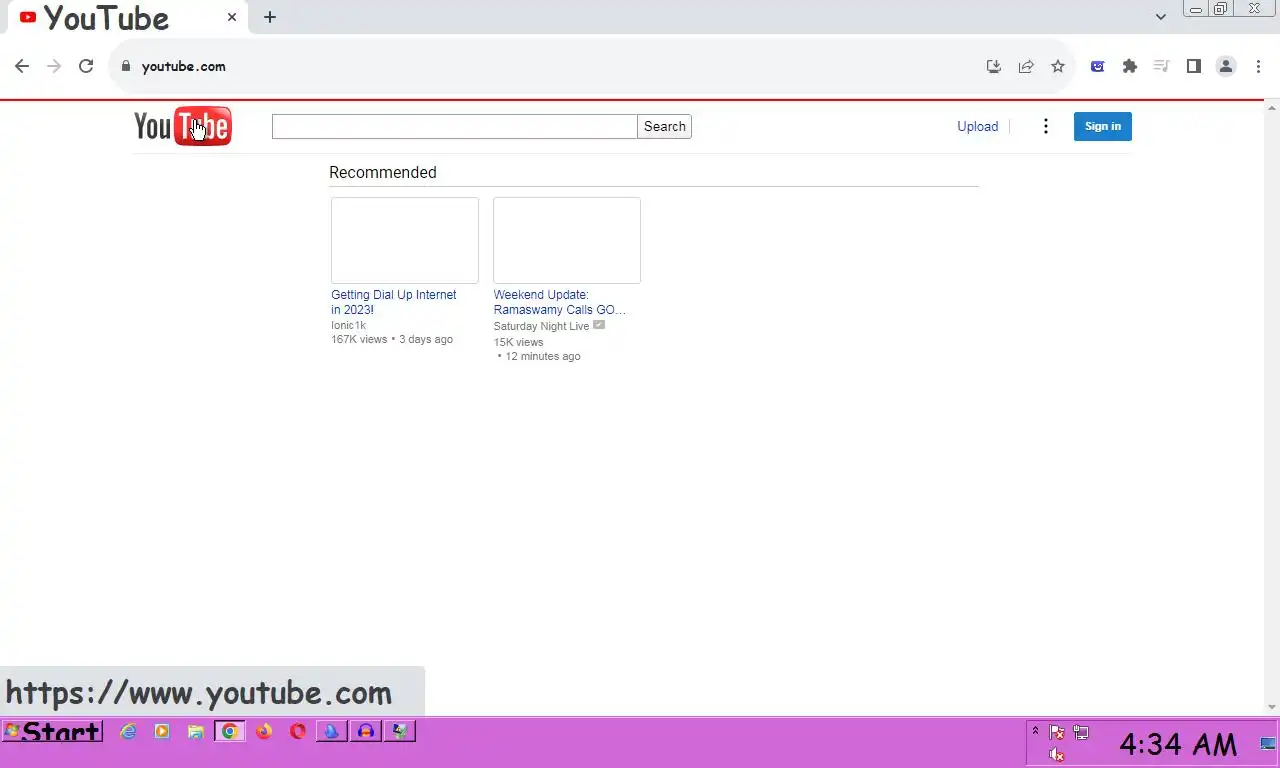This screenshot has width=1280, height=768.
Task: Click the network tray icon
Action: coord(1081,732)
